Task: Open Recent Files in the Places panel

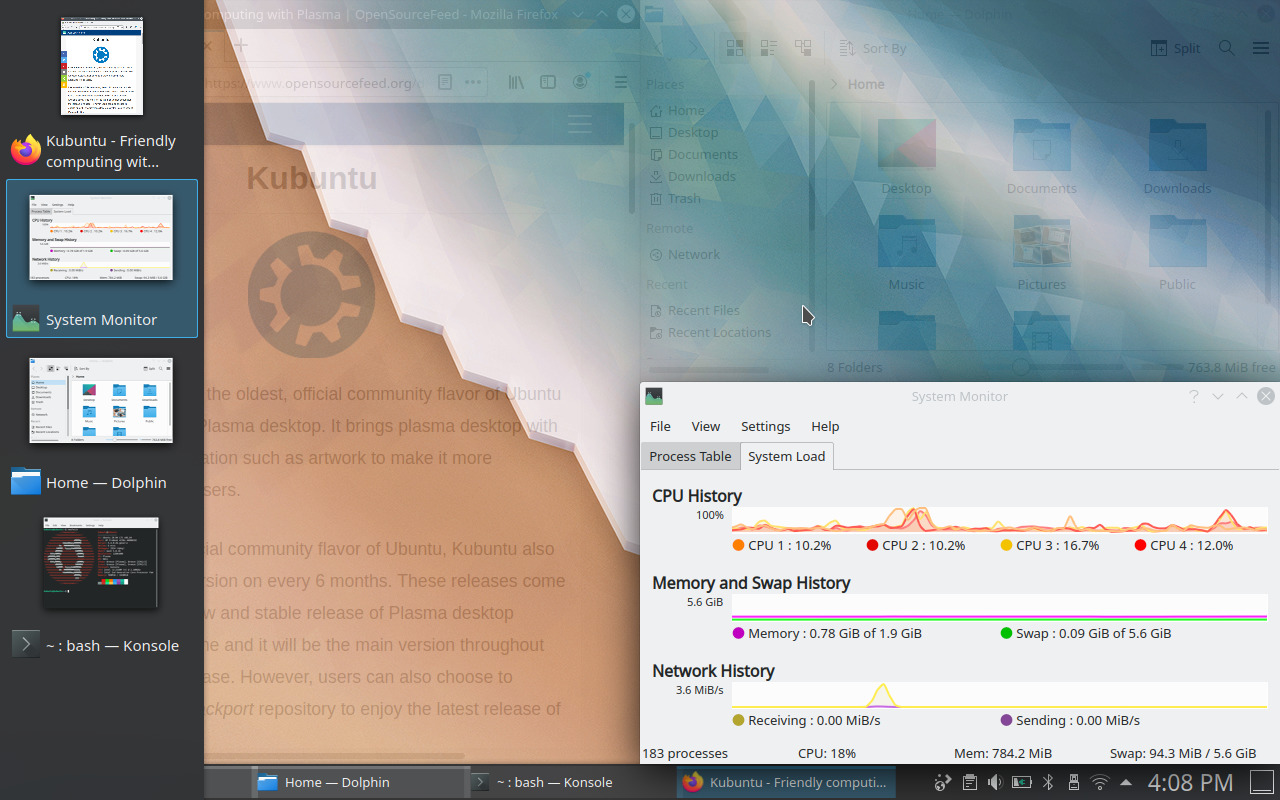Action: (x=703, y=310)
